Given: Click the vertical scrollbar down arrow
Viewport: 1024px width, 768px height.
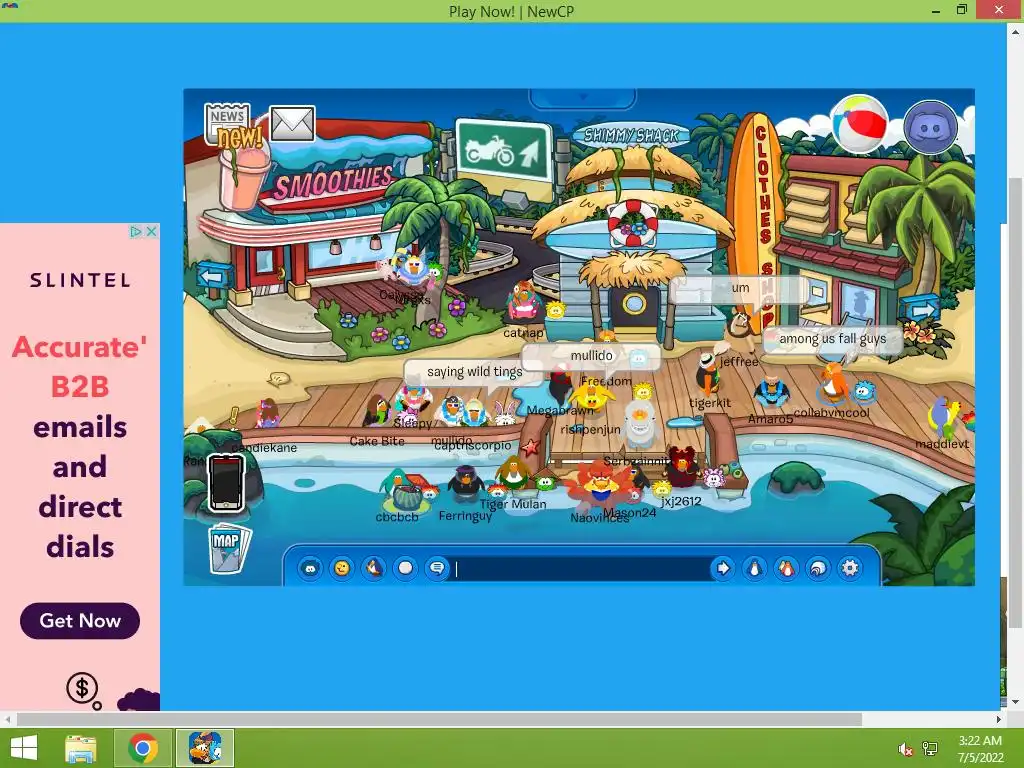Looking at the screenshot, I should point(1015,702).
